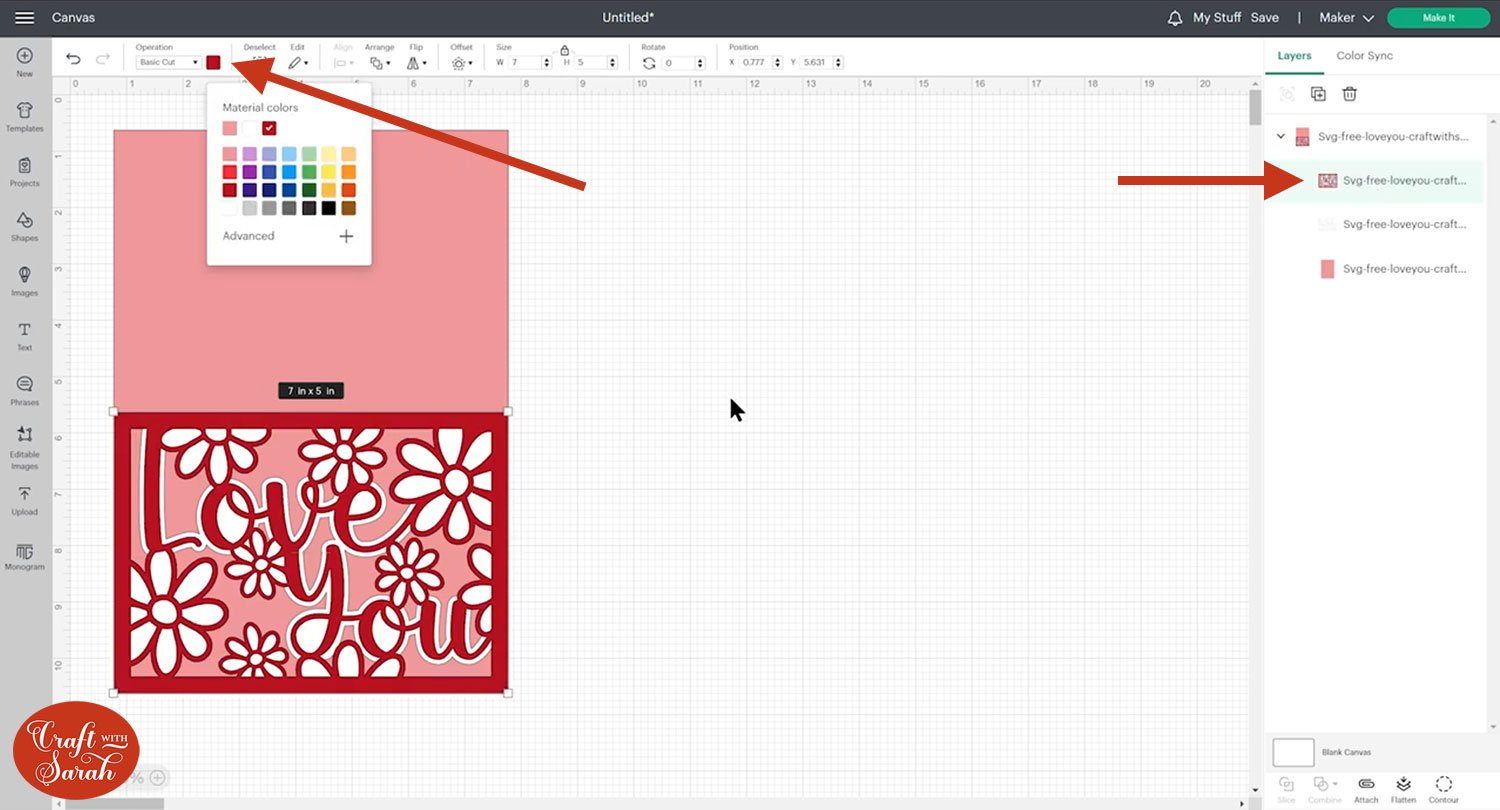Click the Undo arrow
This screenshot has height=810, width=1500.
pyautogui.click(x=73, y=60)
